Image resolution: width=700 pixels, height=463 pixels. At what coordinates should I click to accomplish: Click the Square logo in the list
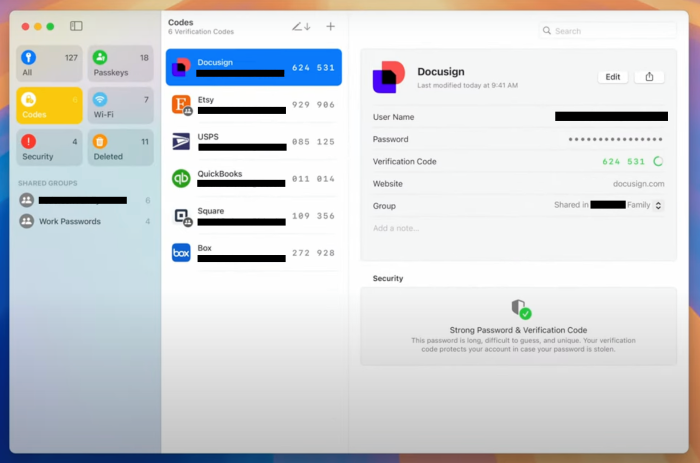pyautogui.click(x=182, y=216)
